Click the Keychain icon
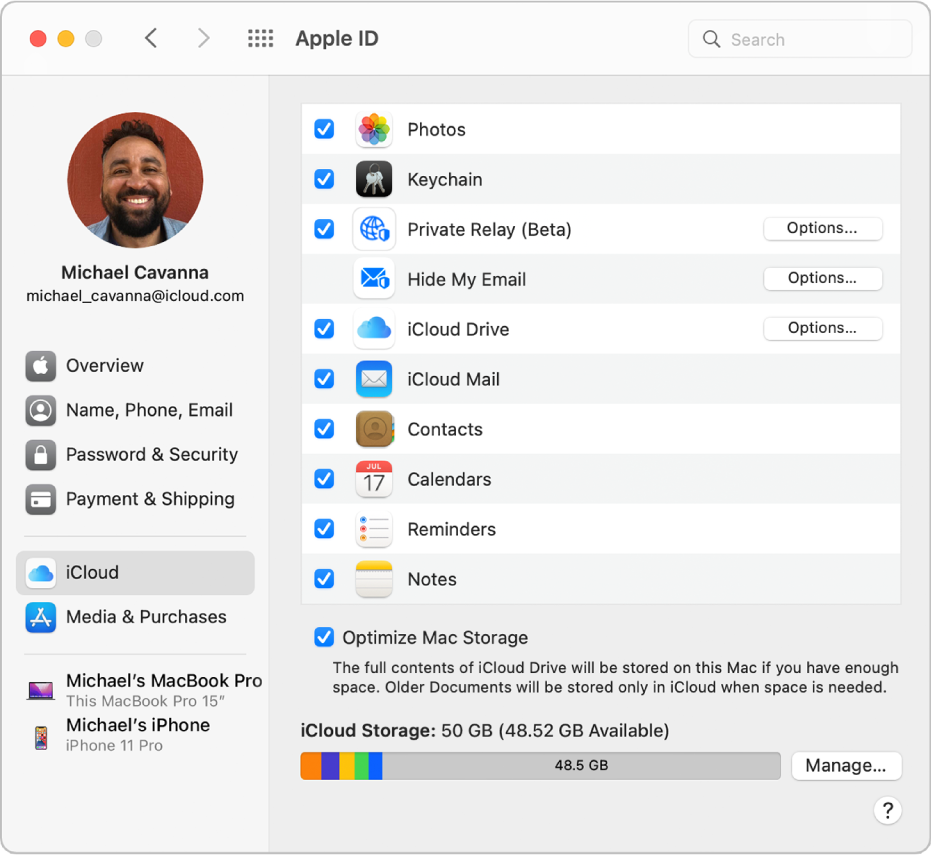Image resolution: width=931 pixels, height=857 pixels. pos(373,179)
